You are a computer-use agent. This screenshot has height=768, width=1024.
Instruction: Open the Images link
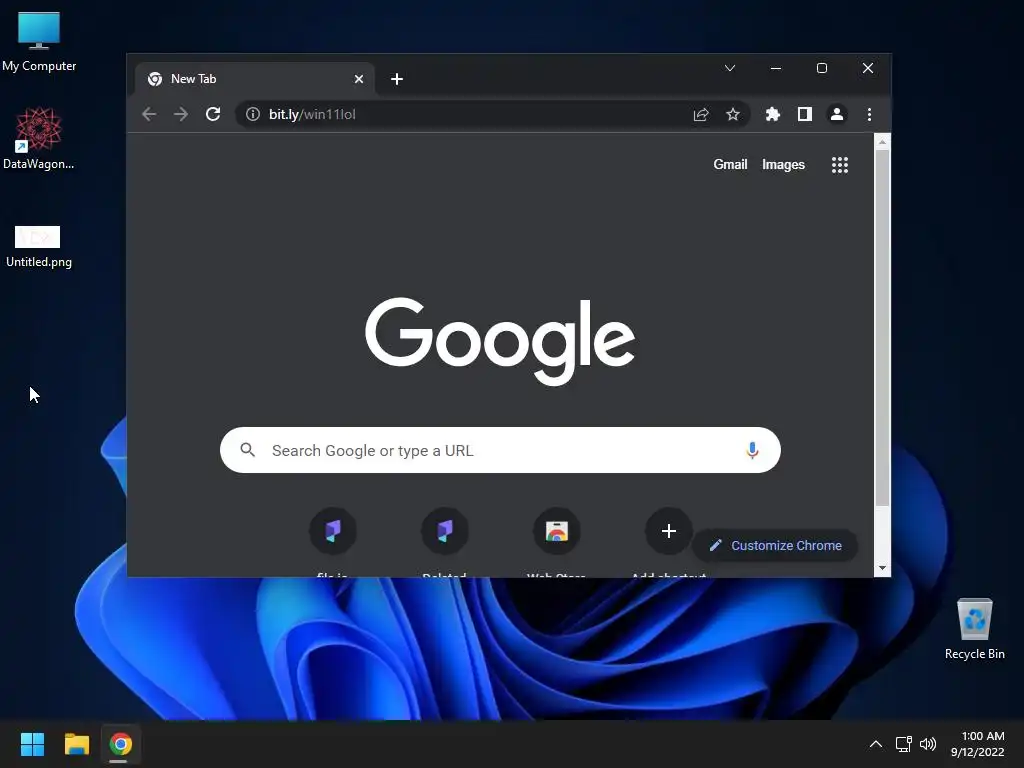pyautogui.click(x=783, y=165)
